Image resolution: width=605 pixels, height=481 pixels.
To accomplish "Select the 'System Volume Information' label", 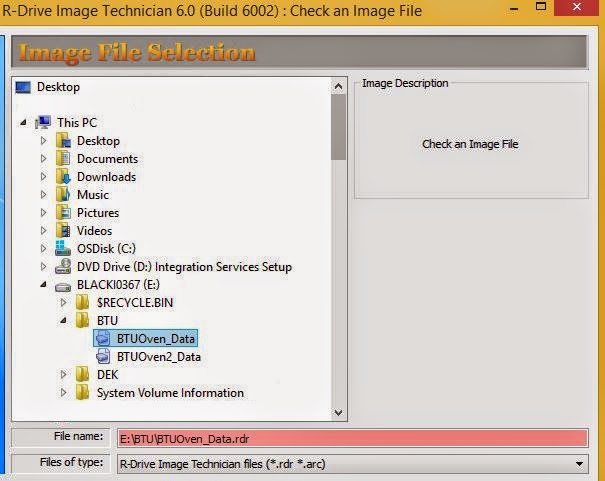I will pos(170,393).
